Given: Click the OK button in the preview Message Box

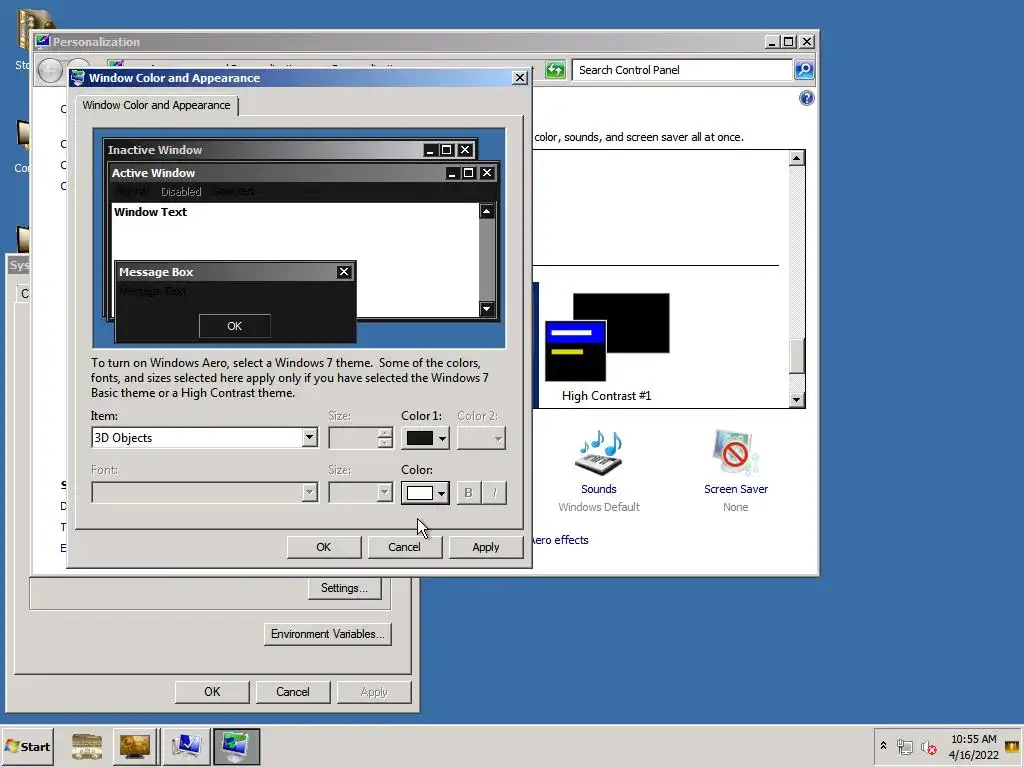Looking at the screenshot, I should point(234,326).
